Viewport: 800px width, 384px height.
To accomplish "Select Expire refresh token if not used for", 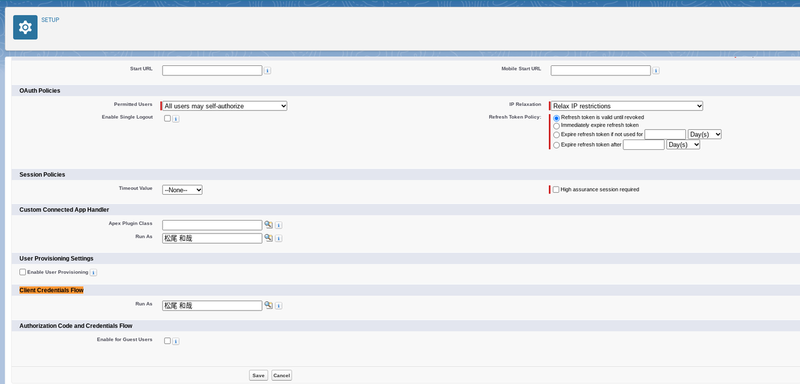I will [x=557, y=135].
